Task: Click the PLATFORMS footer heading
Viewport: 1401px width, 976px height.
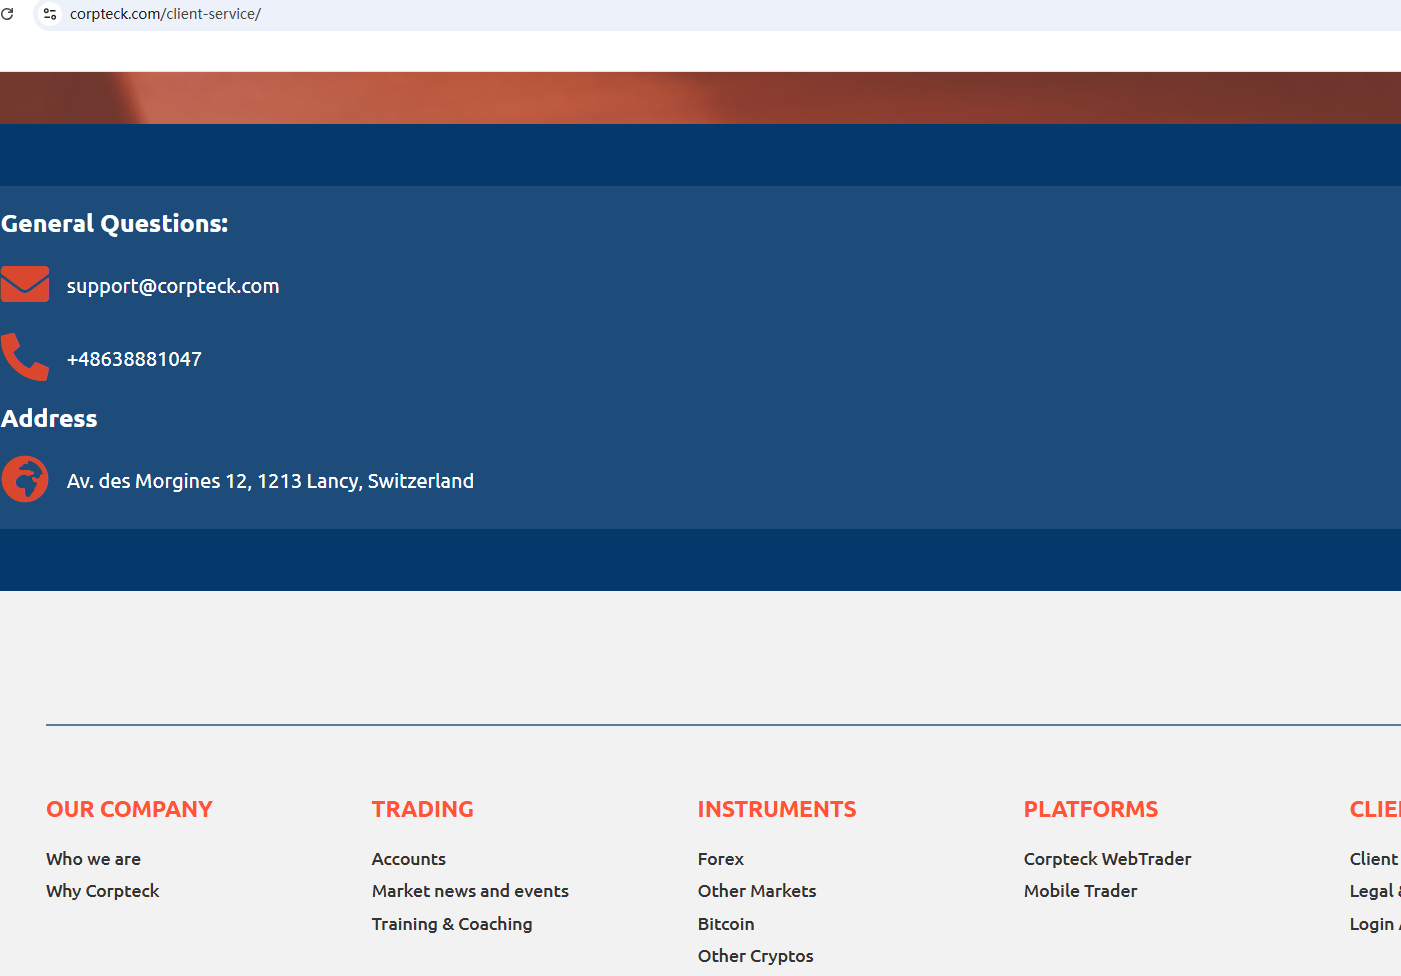Action: pyautogui.click(x=1091, y=809)
